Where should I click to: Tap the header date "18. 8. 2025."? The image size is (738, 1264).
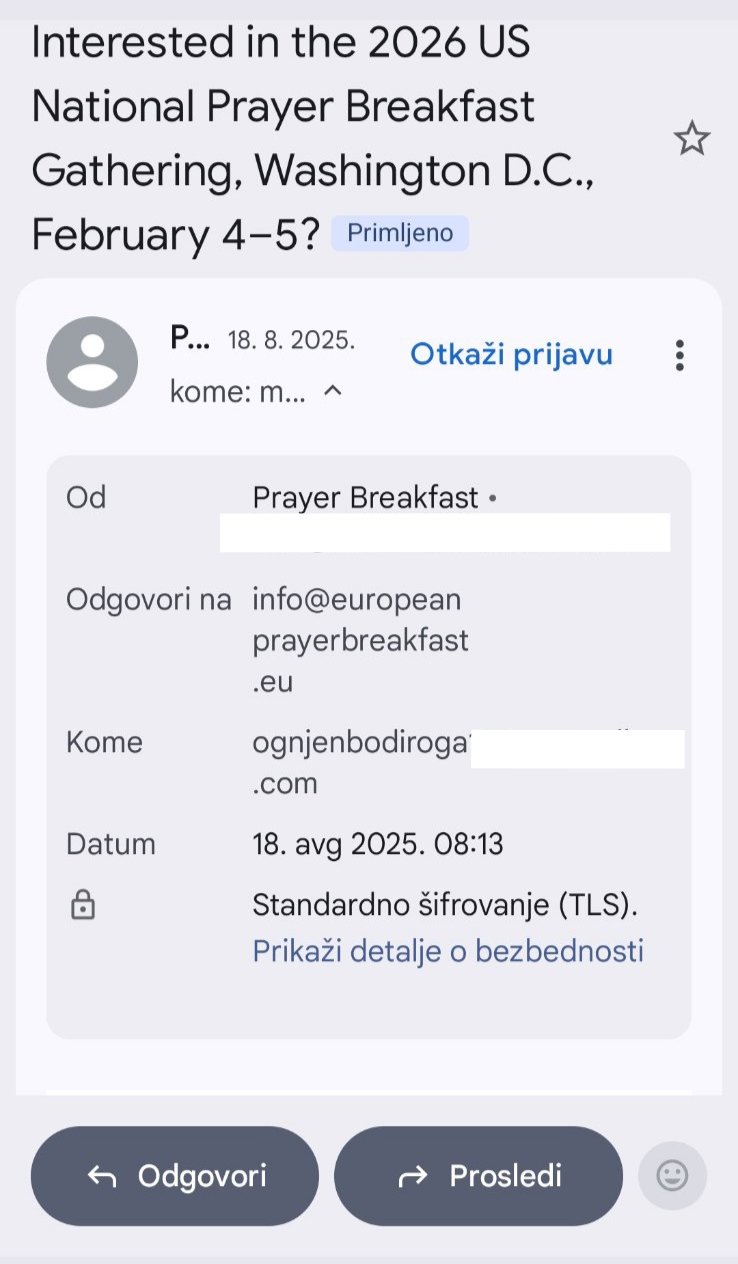(x=291, y=340)
